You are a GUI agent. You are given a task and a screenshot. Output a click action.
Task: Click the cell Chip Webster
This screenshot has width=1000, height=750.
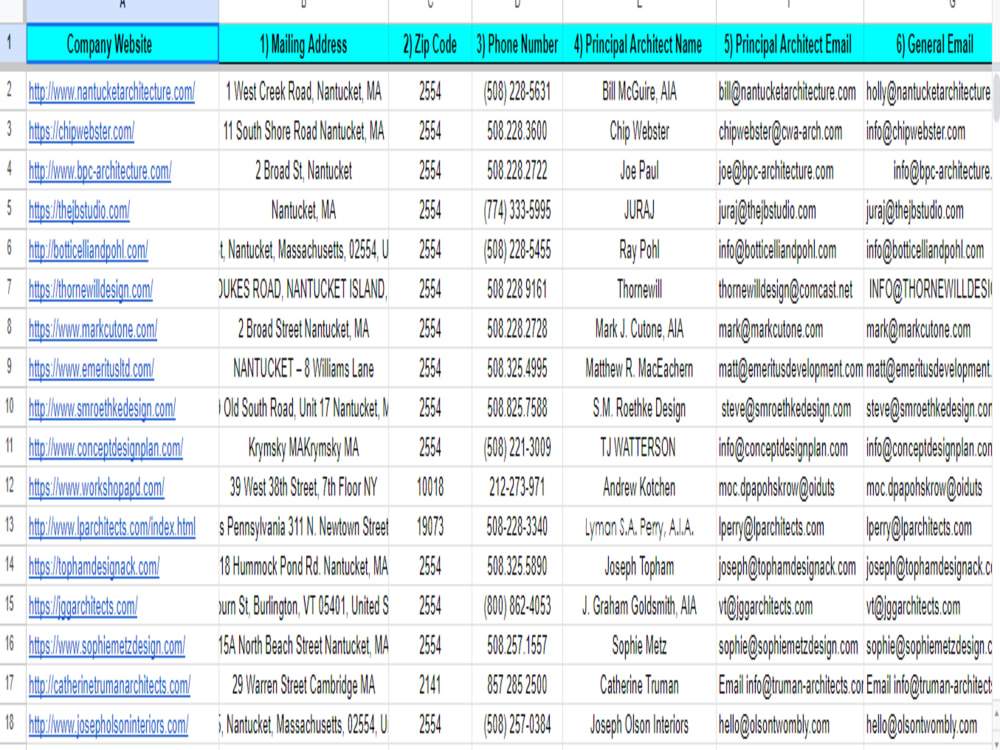click(639, 132)
